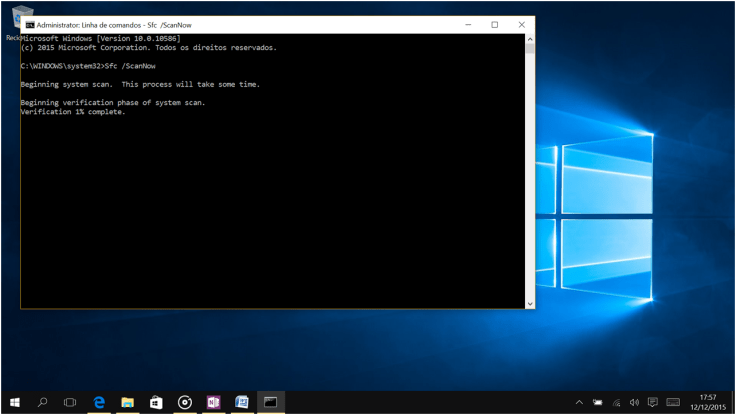Open the Windows Store taskbar icon
This screenshot has width=736, height=415.
coord(156,402)
